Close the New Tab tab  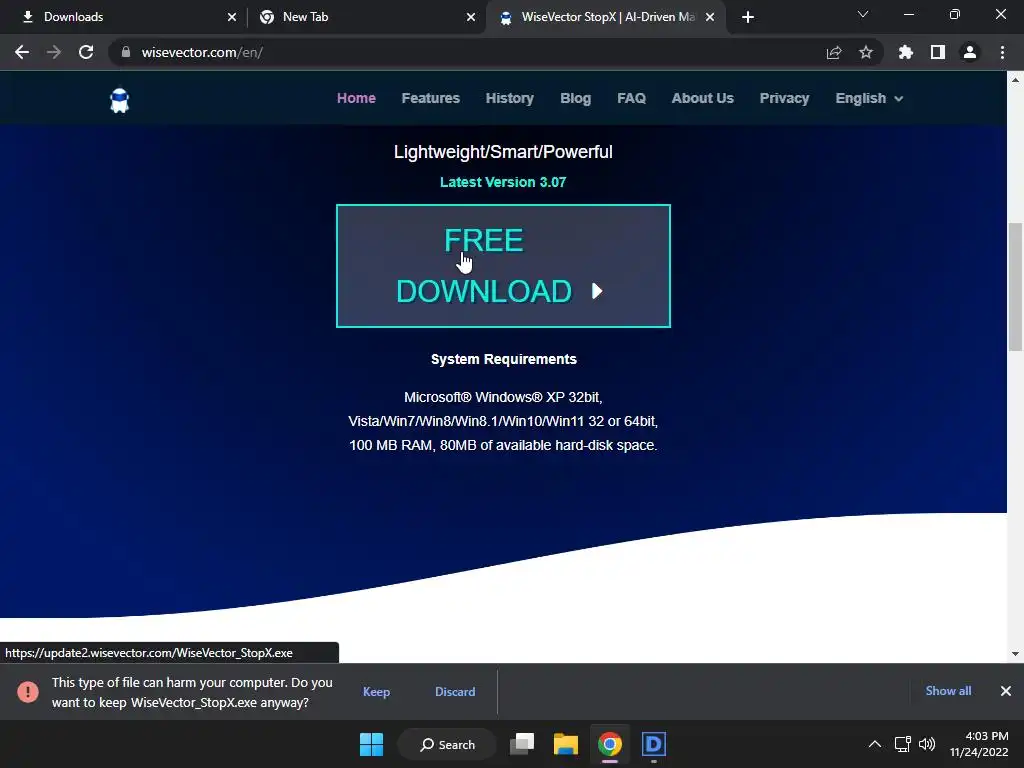click(x=471, y=17)
